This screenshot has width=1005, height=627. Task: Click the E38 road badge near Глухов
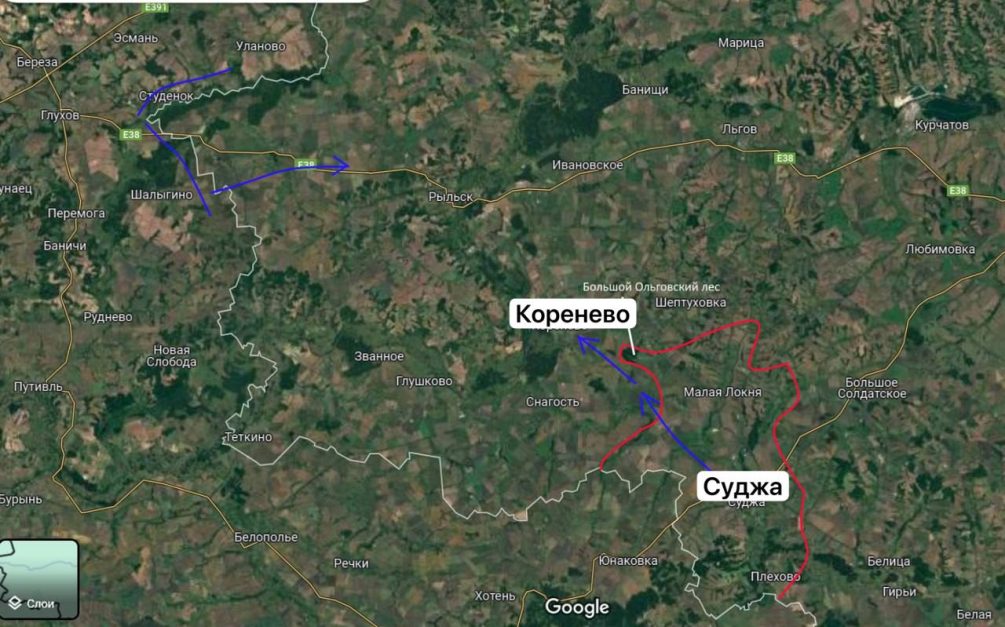131,134
